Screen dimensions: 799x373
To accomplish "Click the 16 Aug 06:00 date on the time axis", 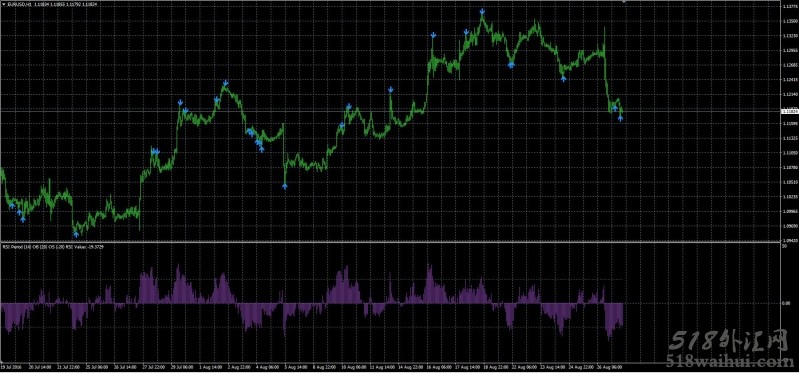I will (439, 366).
